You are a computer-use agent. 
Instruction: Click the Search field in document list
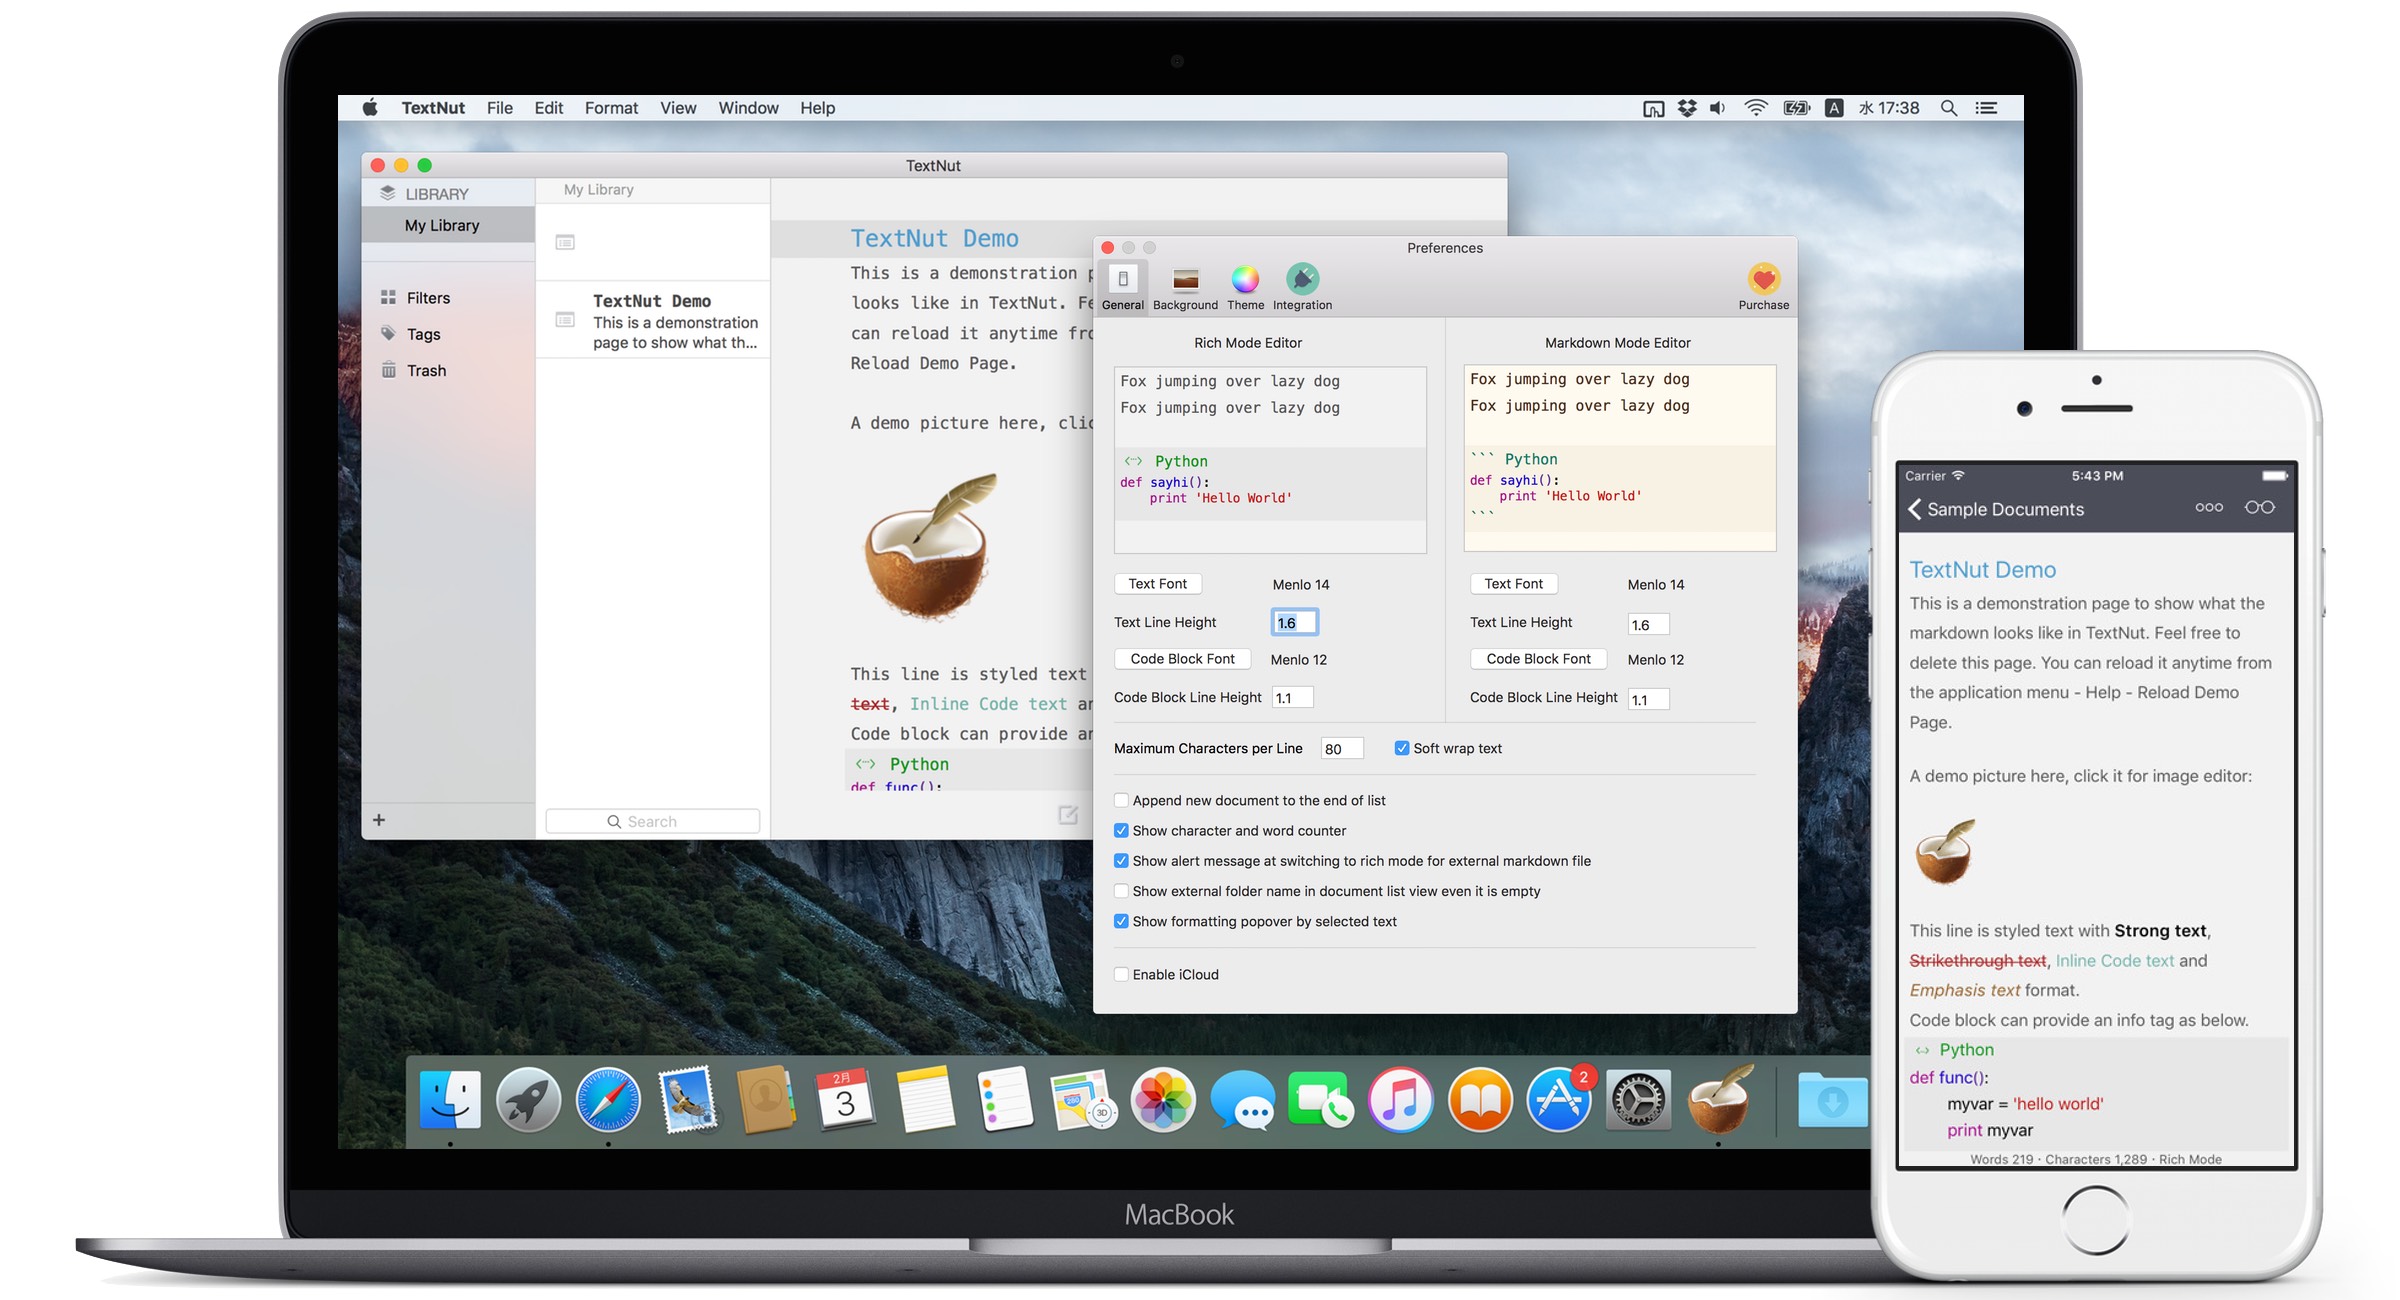tap(652, 821)
